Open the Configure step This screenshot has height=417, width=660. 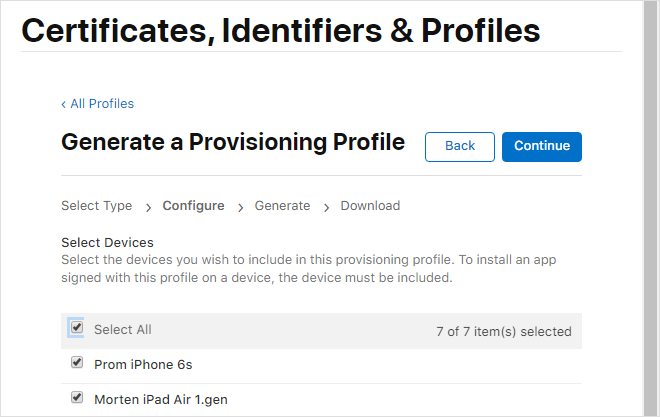tap(193, 206)
